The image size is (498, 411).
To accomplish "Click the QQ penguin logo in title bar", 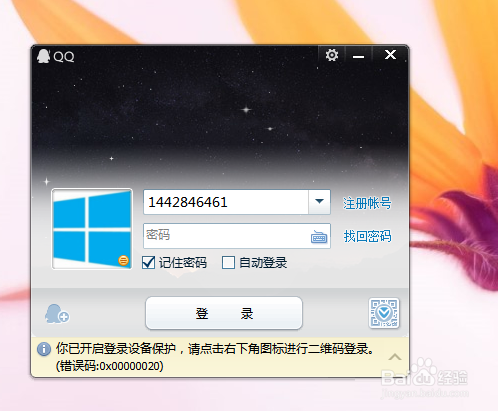I will pos(43,56).
